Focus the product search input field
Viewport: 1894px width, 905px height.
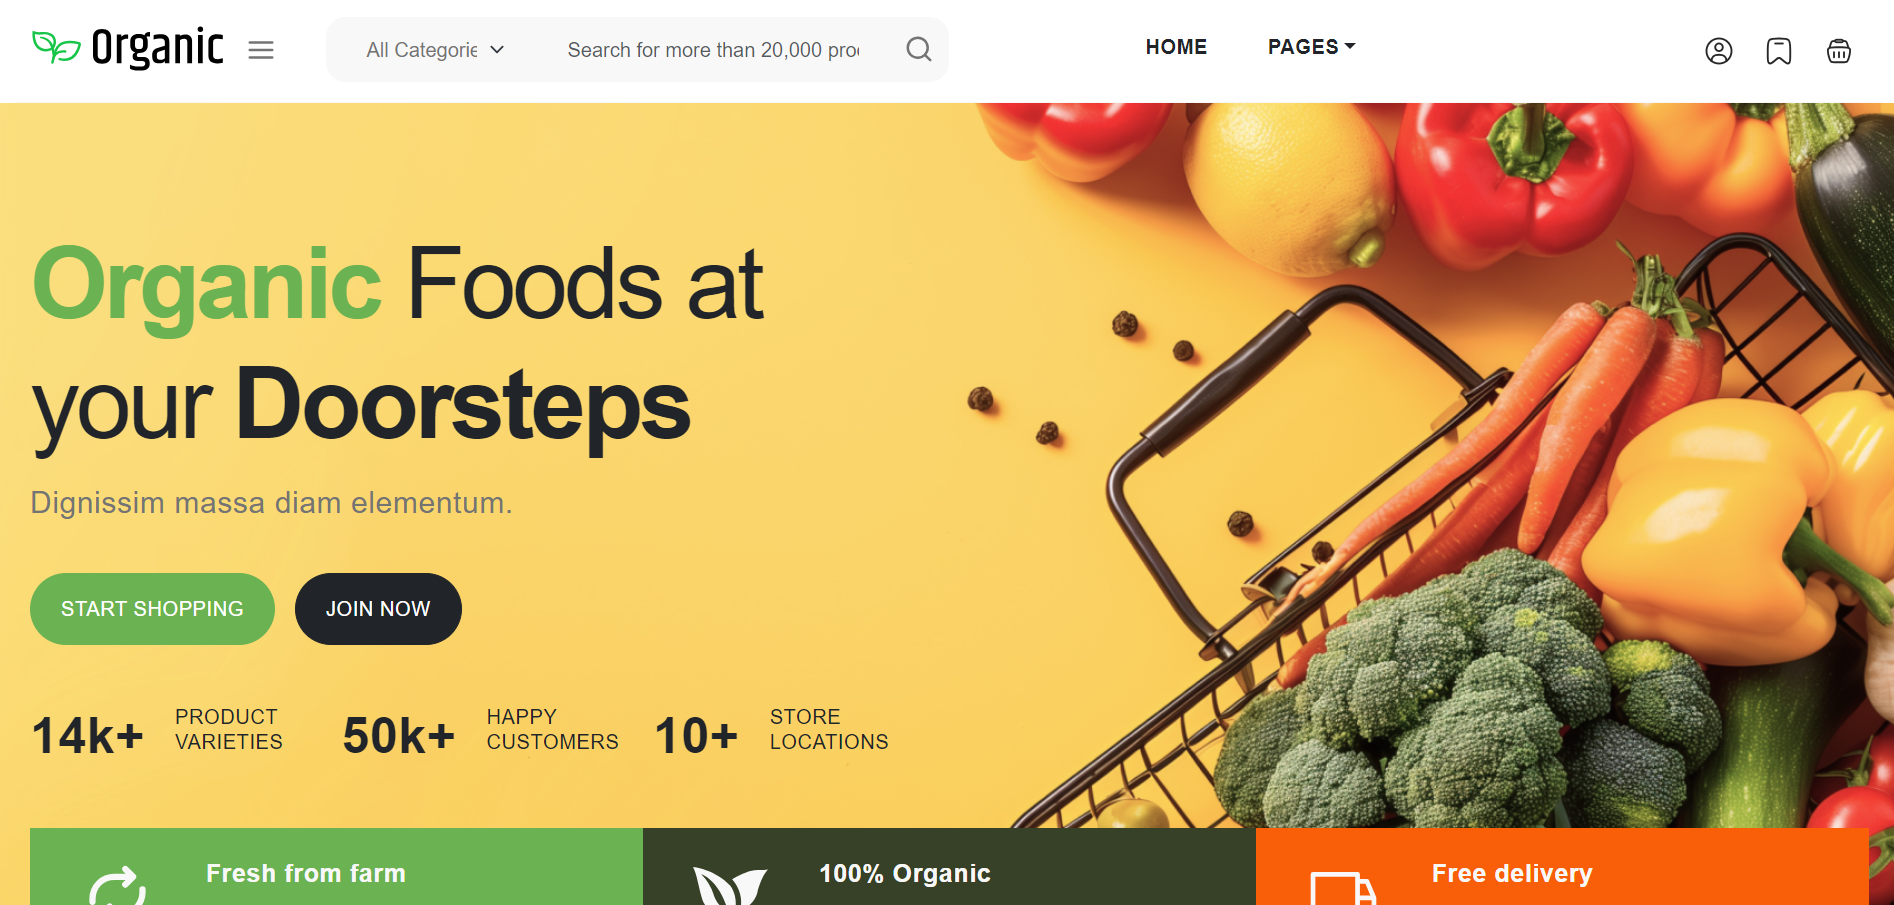[713, 50]
